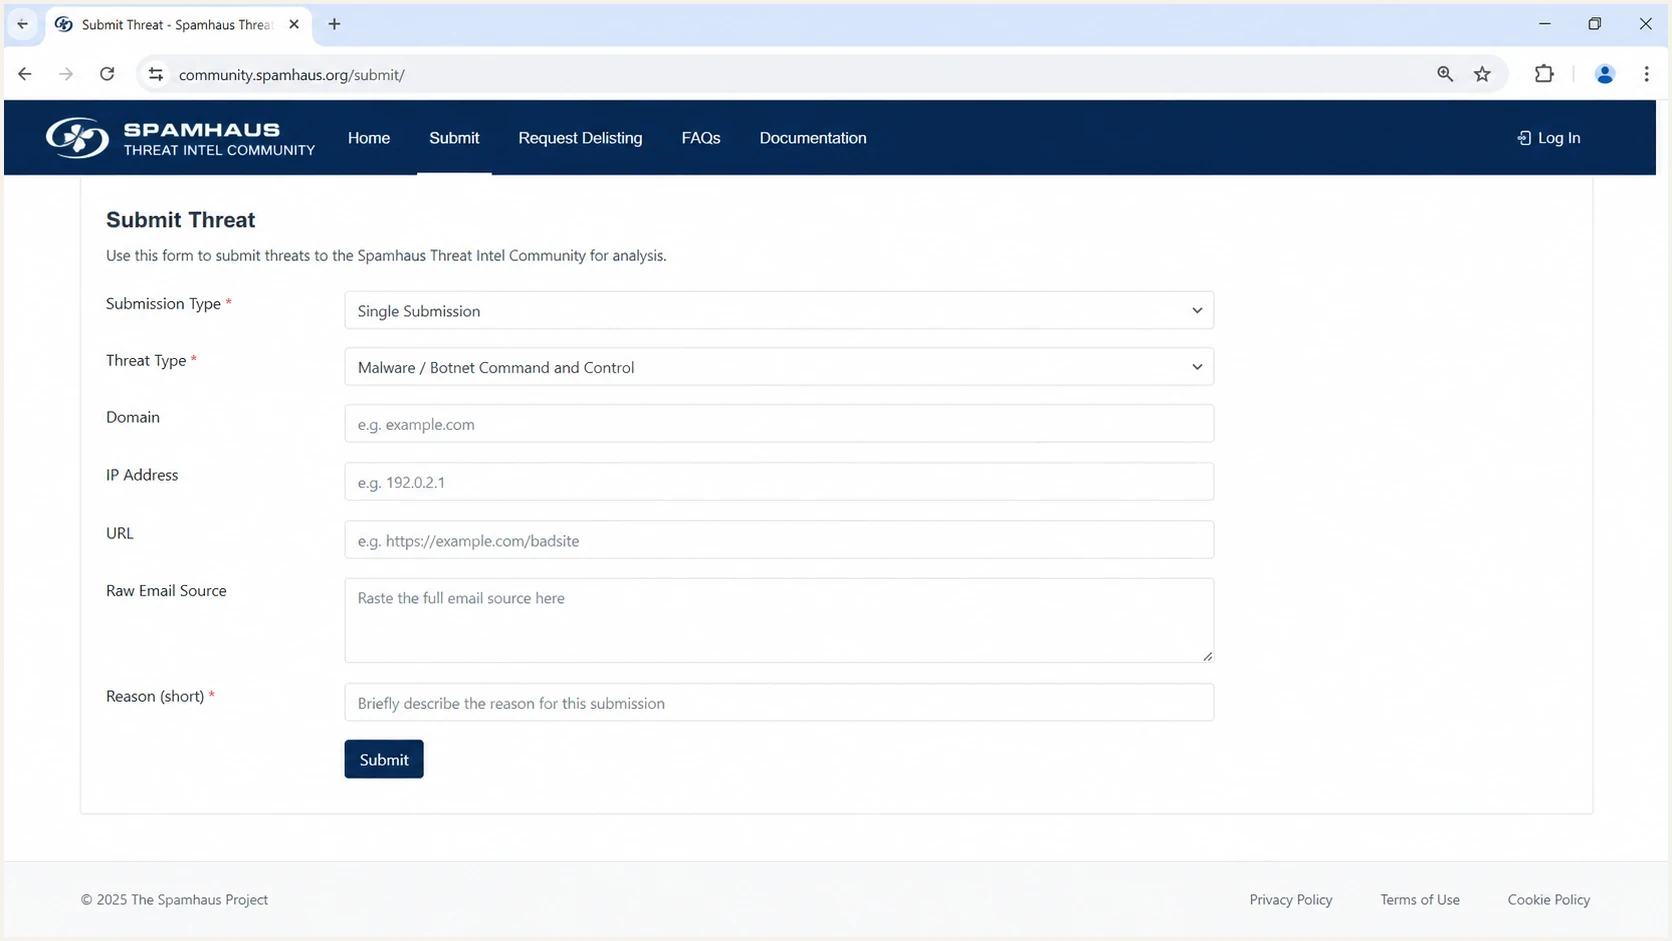Click the Log In icon link
The width and height of the screenshot is (1672, 941).
tap(1548, 138)
